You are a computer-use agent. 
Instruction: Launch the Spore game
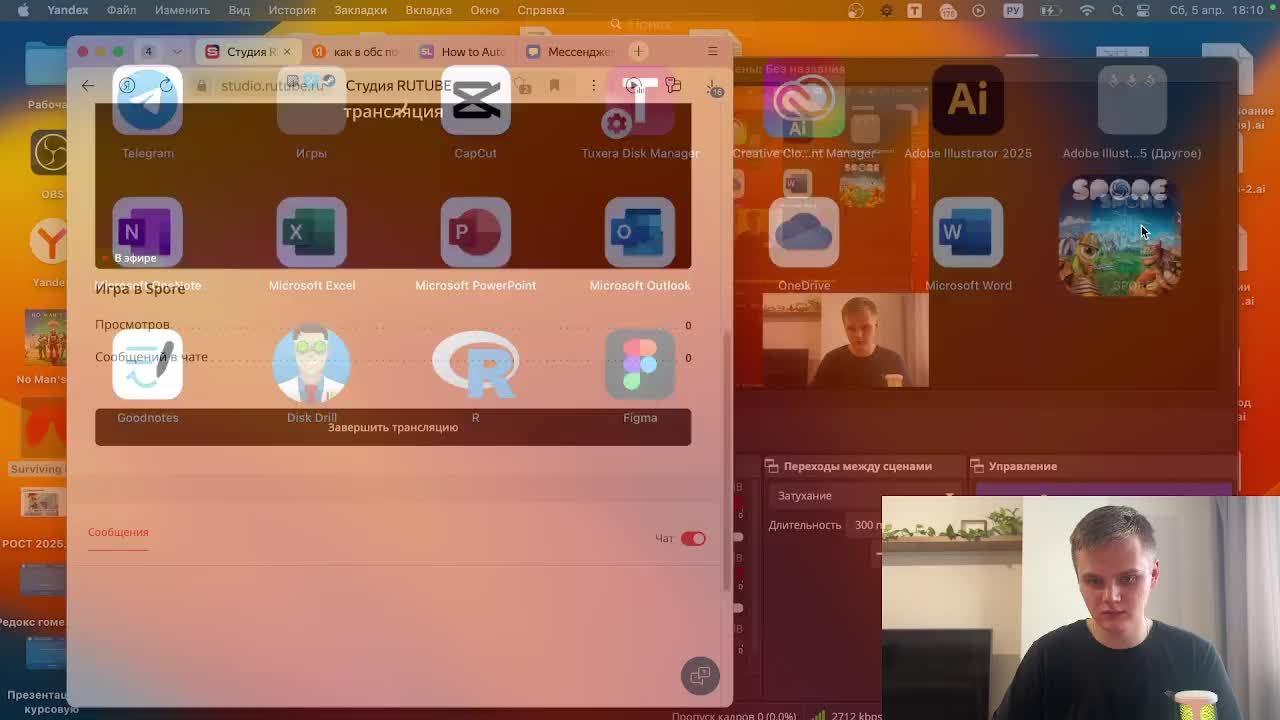1120,236
